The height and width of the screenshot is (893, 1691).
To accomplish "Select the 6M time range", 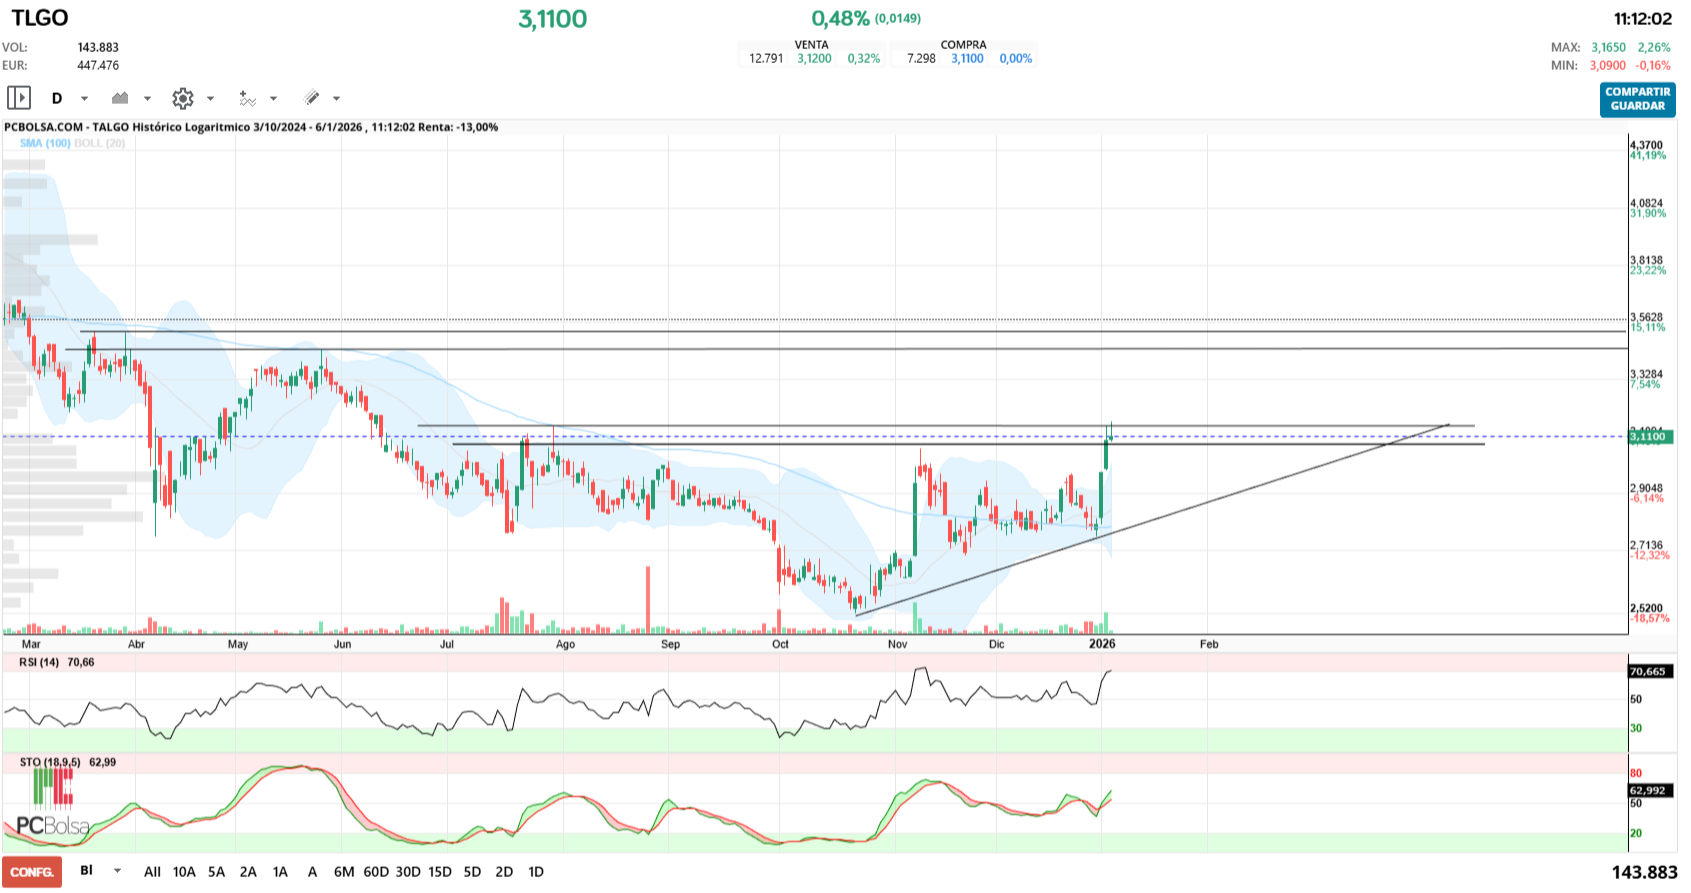I will pyautogui.click(x=344, y=872).
